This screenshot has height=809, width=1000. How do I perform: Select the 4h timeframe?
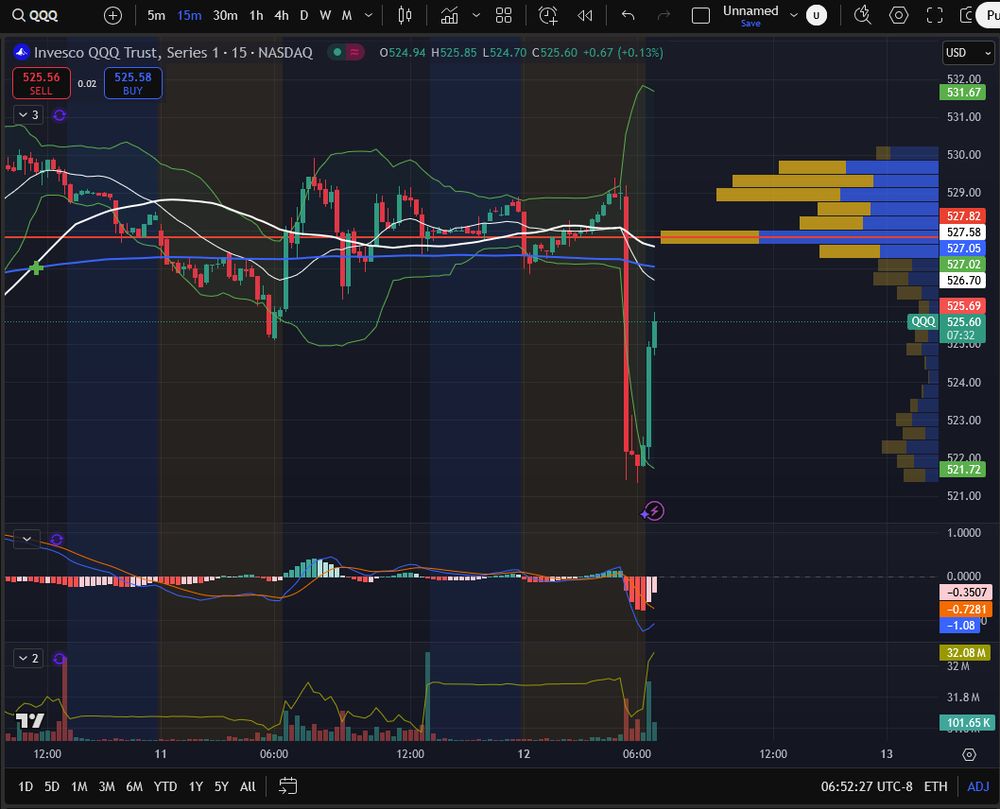281,15
